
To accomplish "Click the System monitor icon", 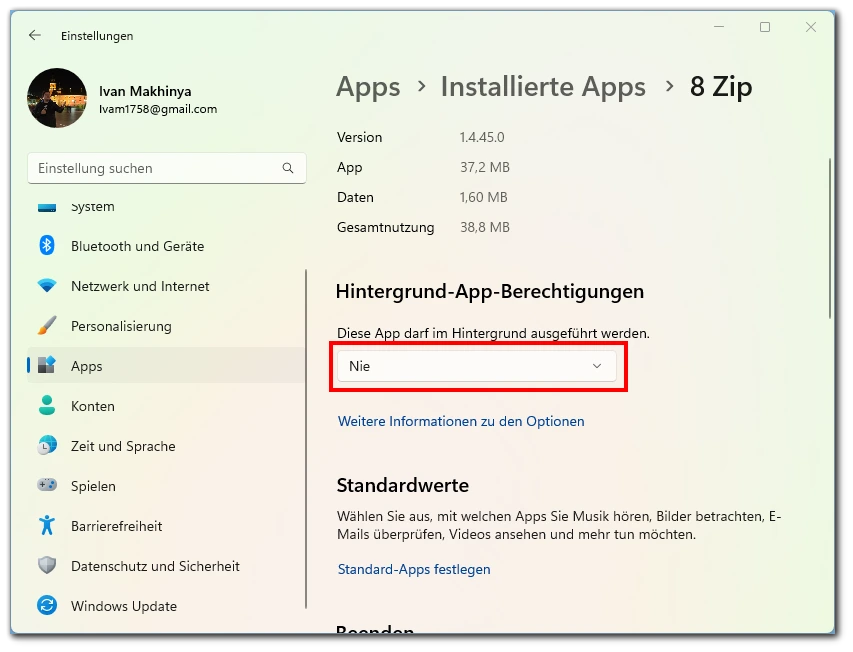I will point(47,207).
